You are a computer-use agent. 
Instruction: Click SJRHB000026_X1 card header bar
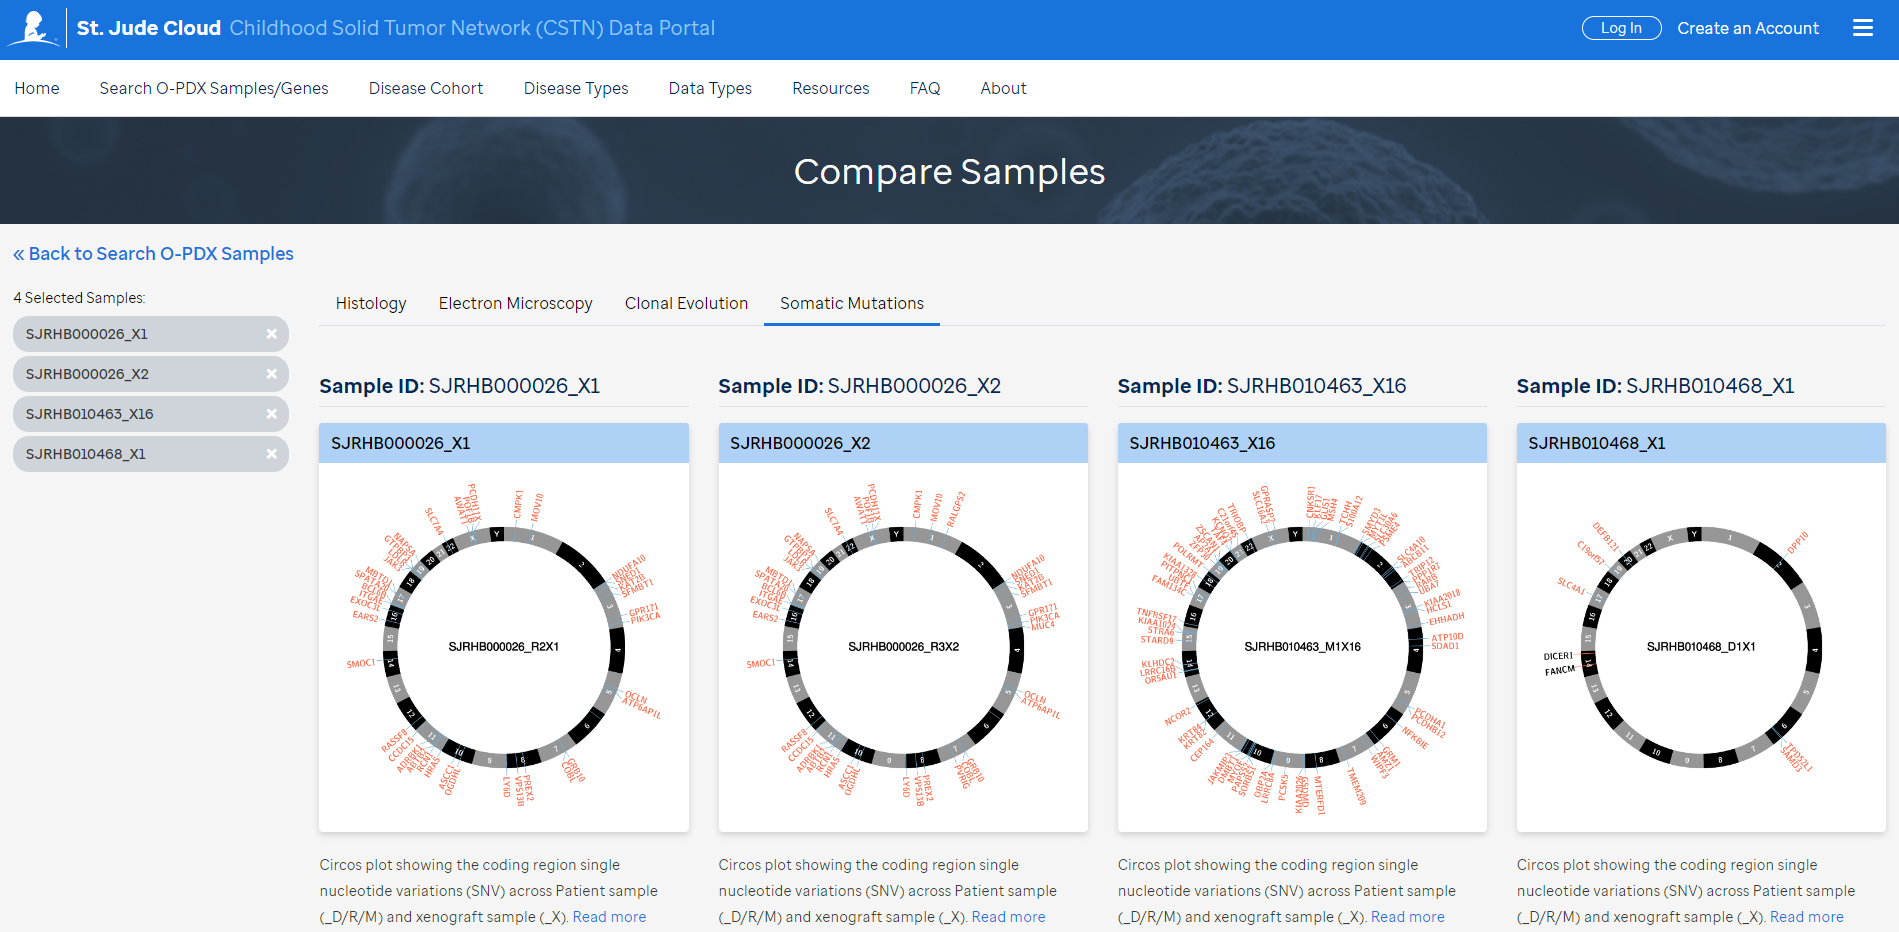pos(504,443)
